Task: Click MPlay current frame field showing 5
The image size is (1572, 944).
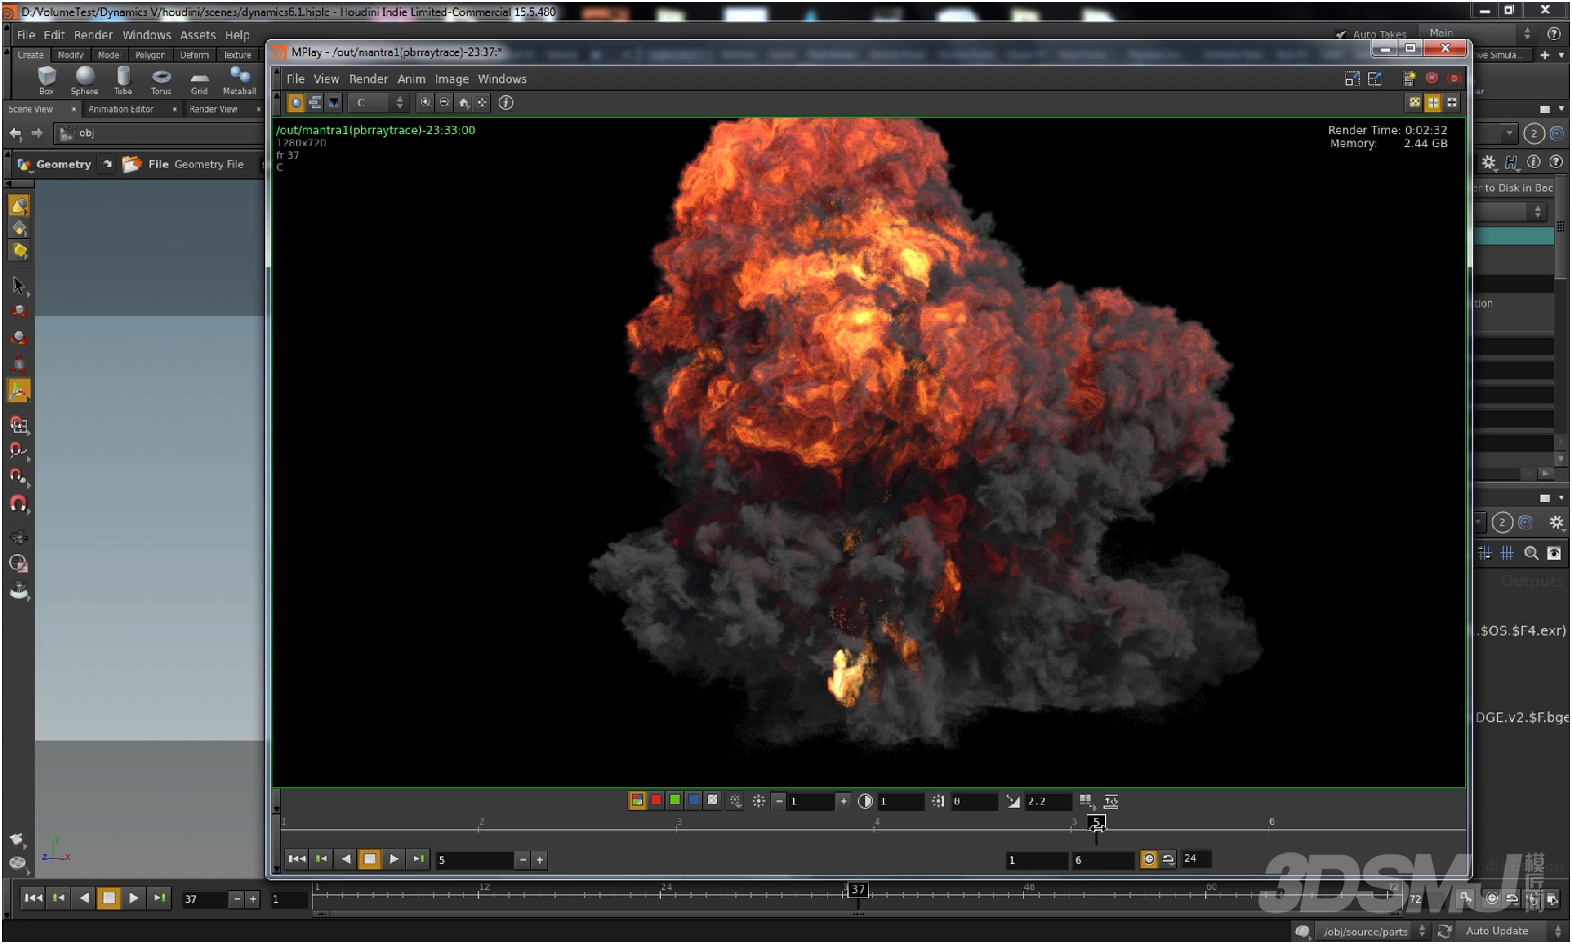Action: [474, 860]
